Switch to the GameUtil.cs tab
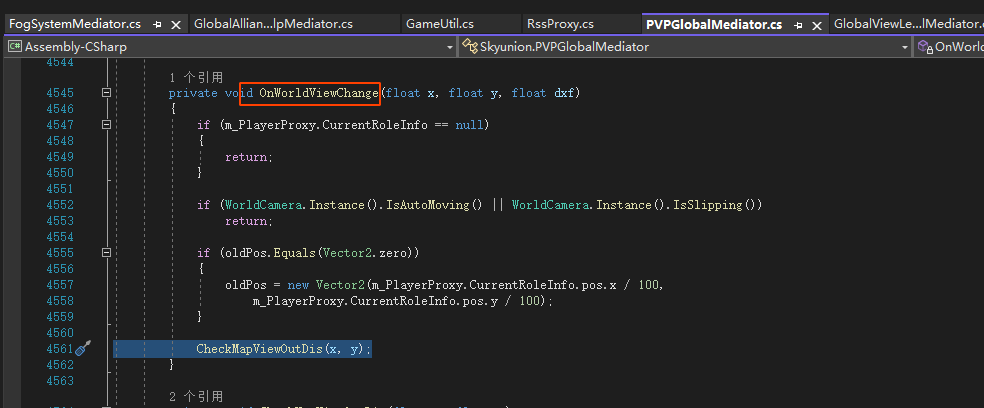The width and height of the screenshot is (984, 408). 440,23
